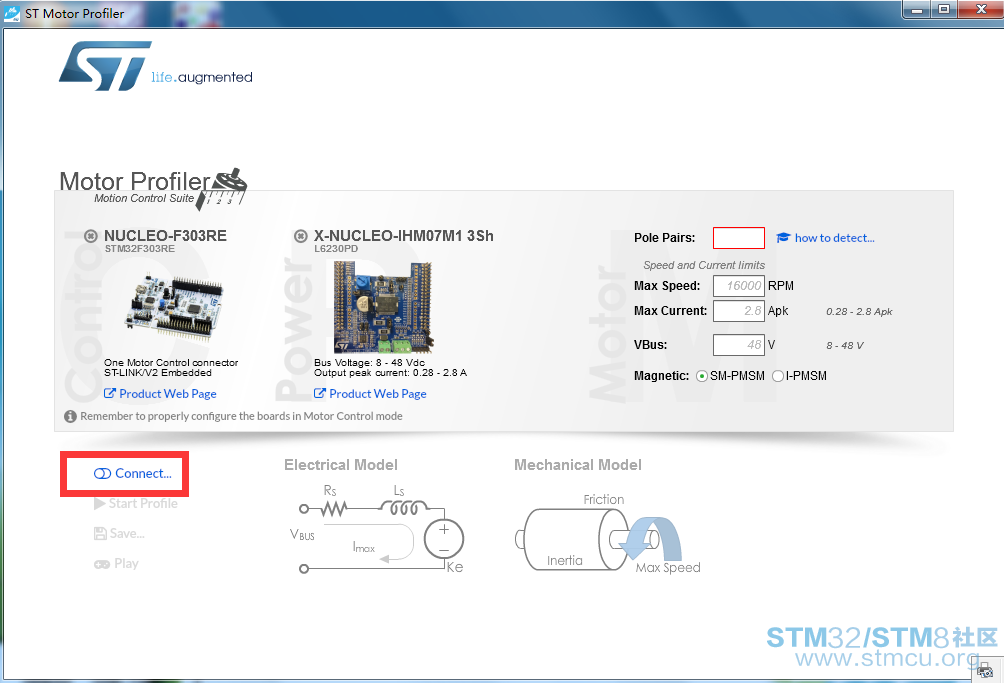The width and height of the screenshot is (1004, 683).
Task: Click the Electrical Model circuit diagram
Action: (378, 530)
